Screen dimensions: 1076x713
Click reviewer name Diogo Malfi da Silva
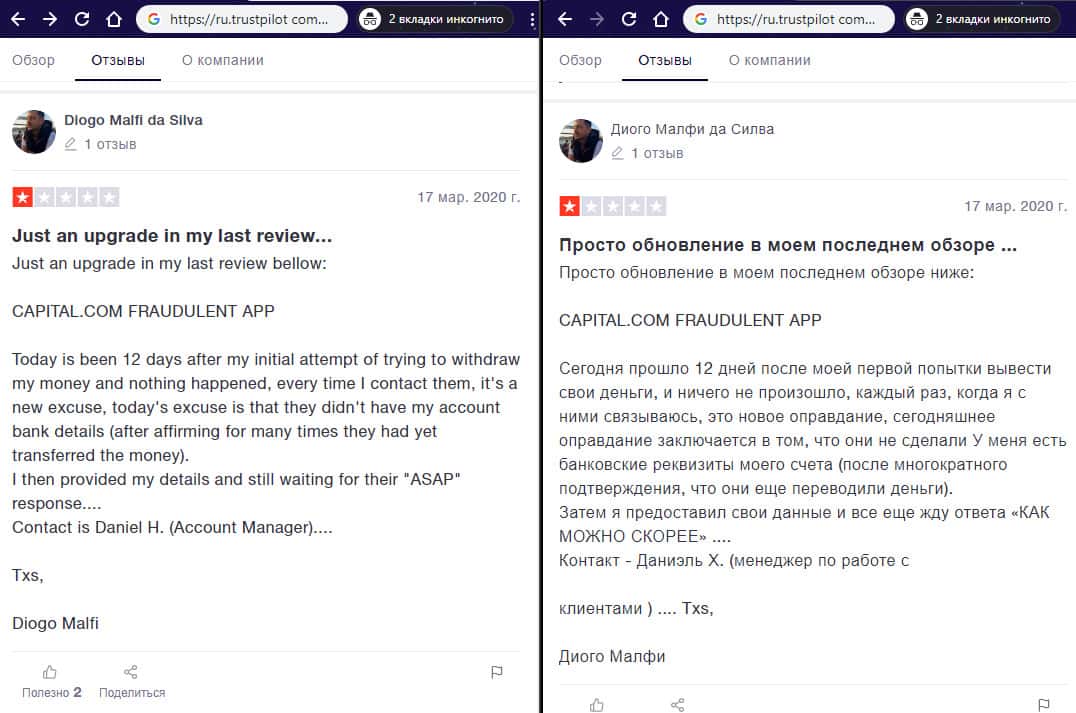(x=133, y=120)
